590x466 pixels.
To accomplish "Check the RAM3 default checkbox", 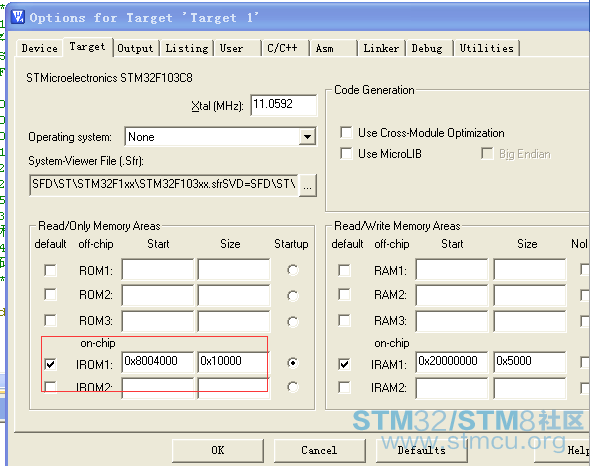I will 344,320.
